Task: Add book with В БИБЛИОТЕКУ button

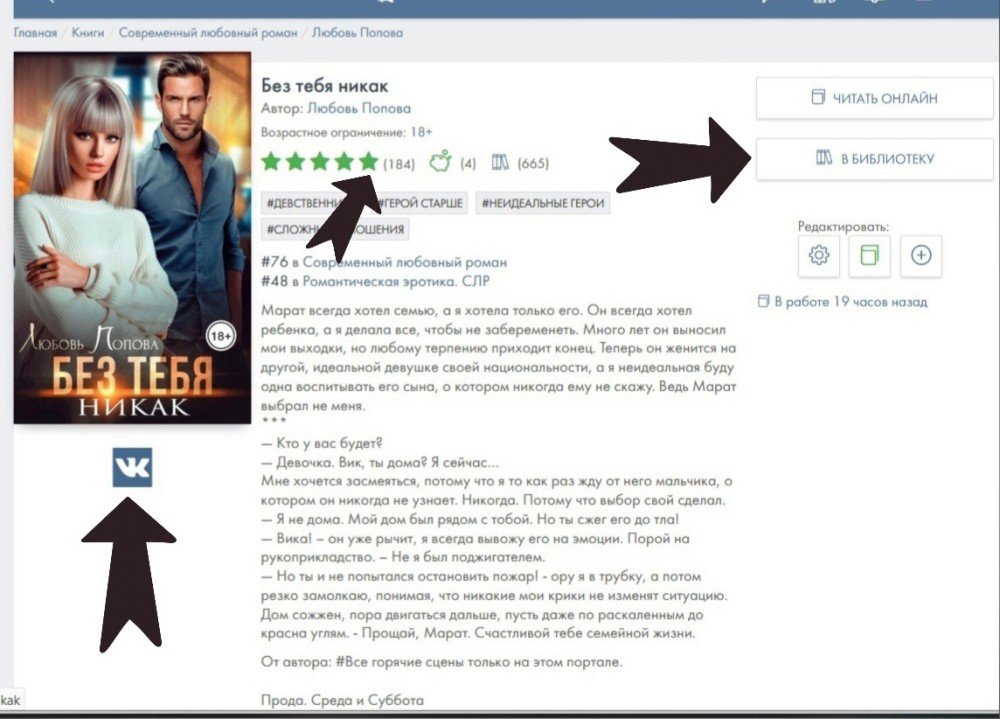Action: (x=874, y=159)
